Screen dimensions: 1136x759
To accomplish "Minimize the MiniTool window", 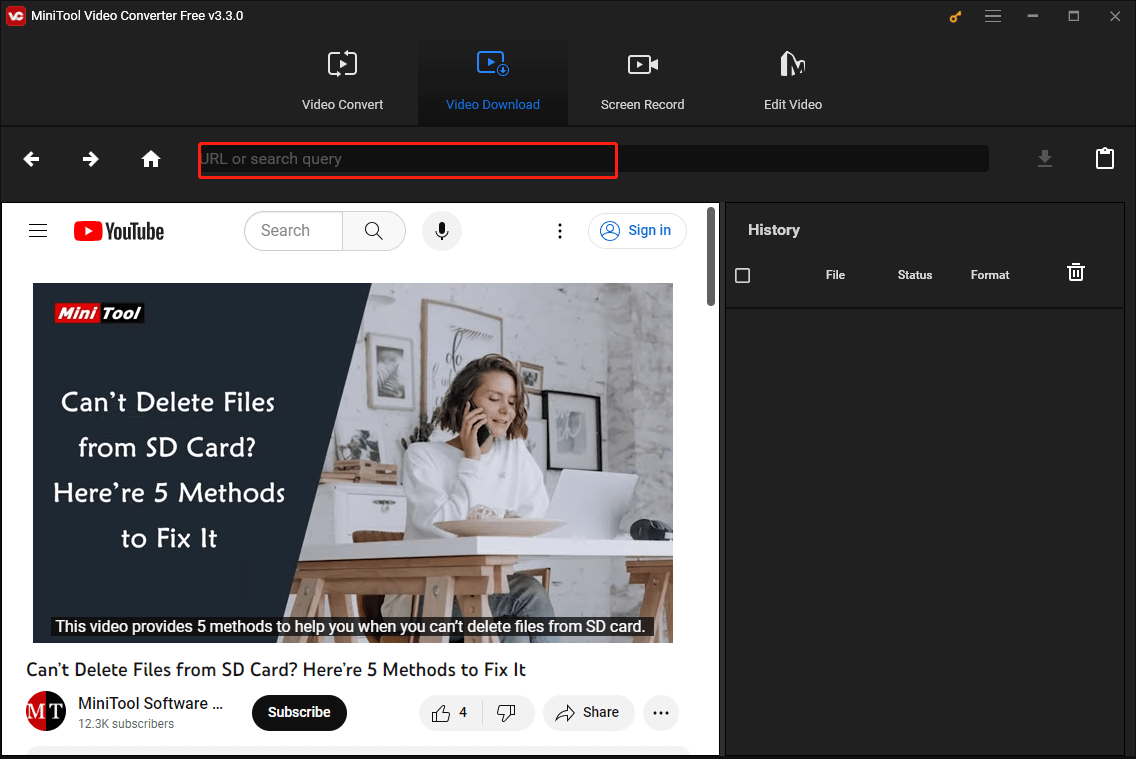I will coord(1032,16).
